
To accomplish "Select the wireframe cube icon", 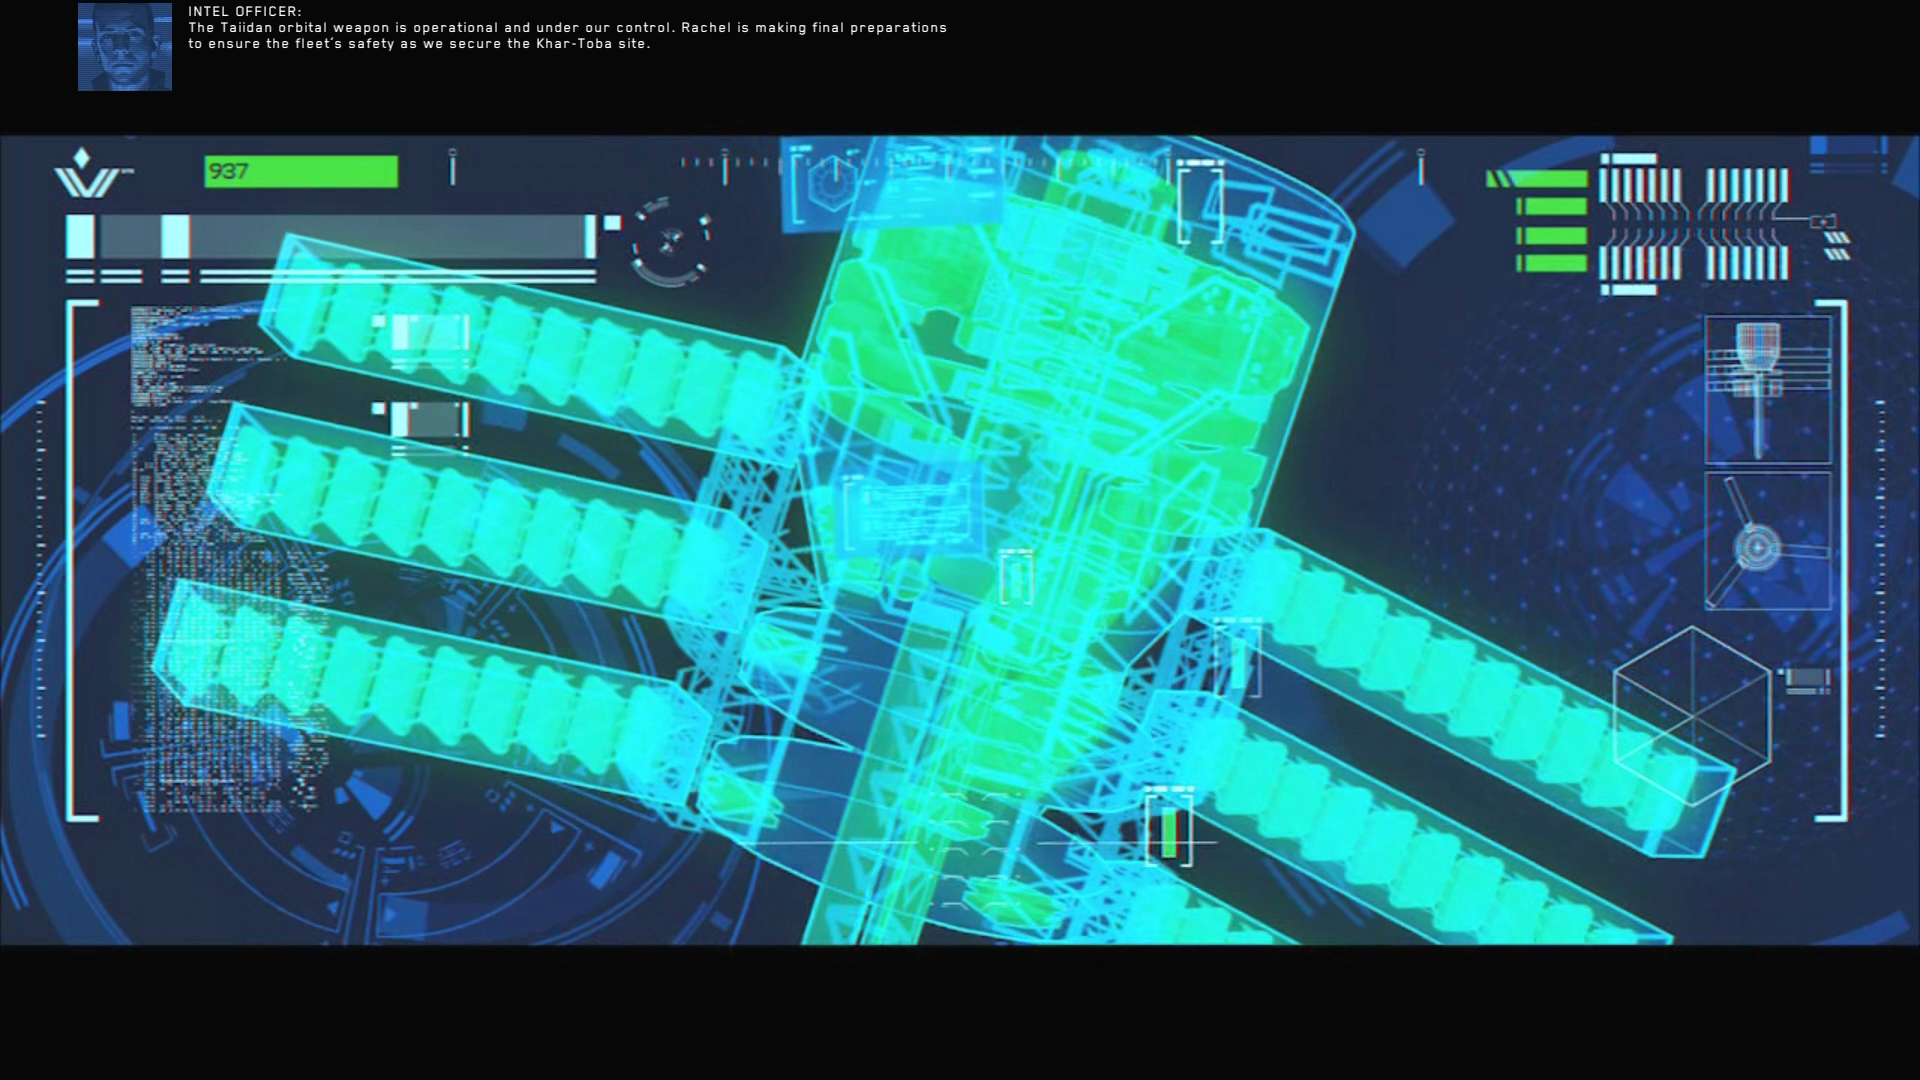I will click(1692, 714).
